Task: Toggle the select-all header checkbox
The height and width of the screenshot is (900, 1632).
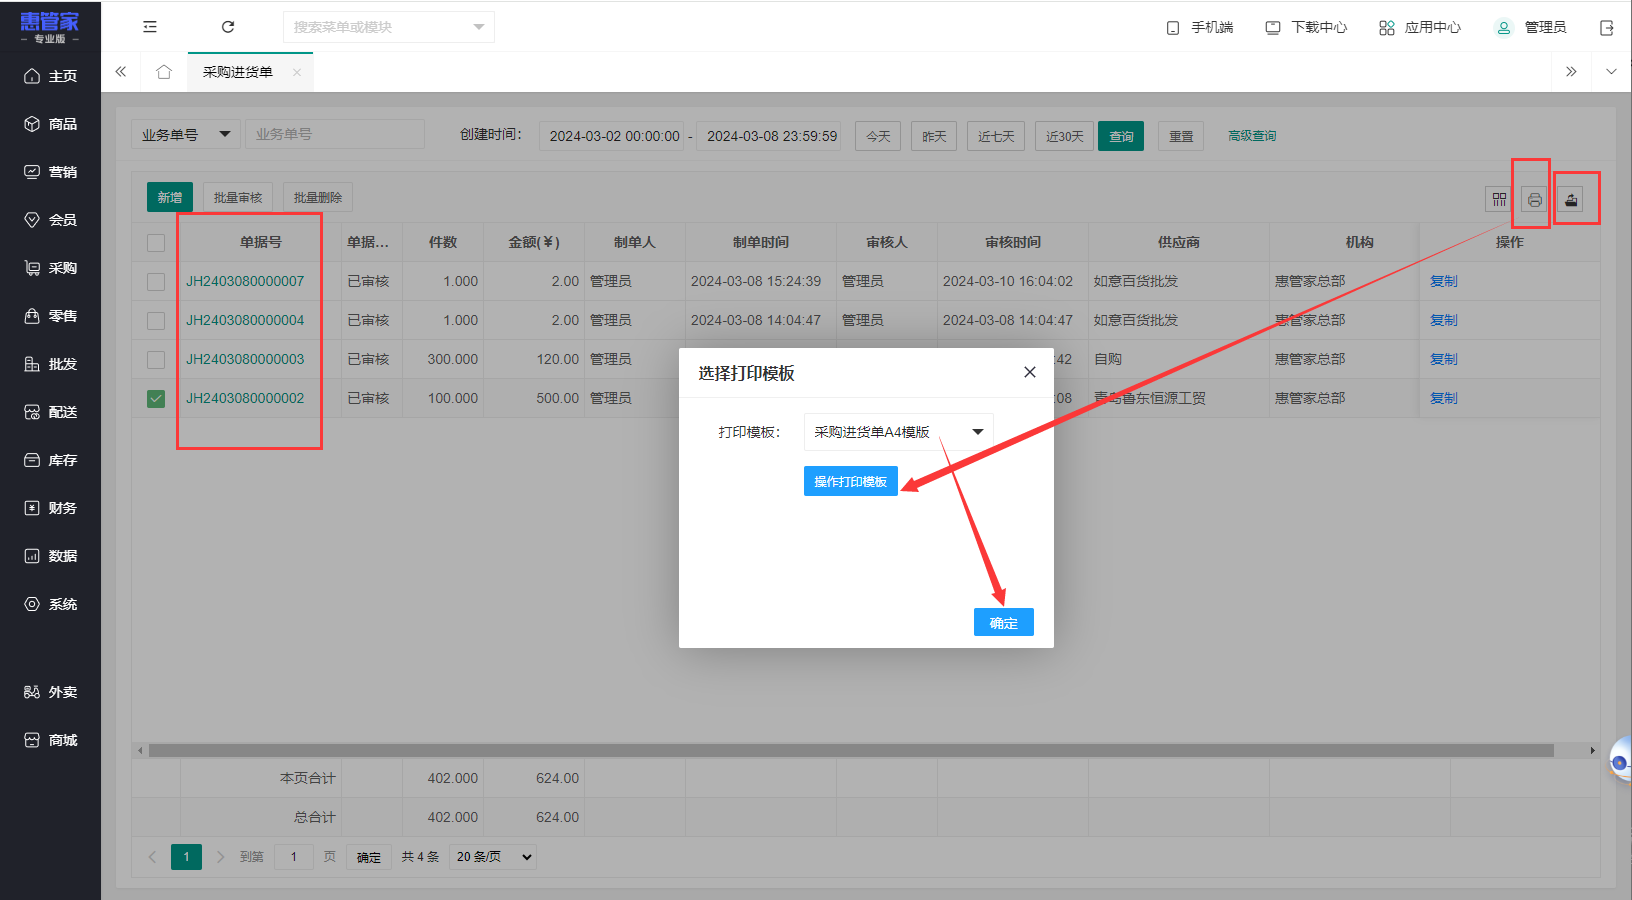Action: click(156, 243)
